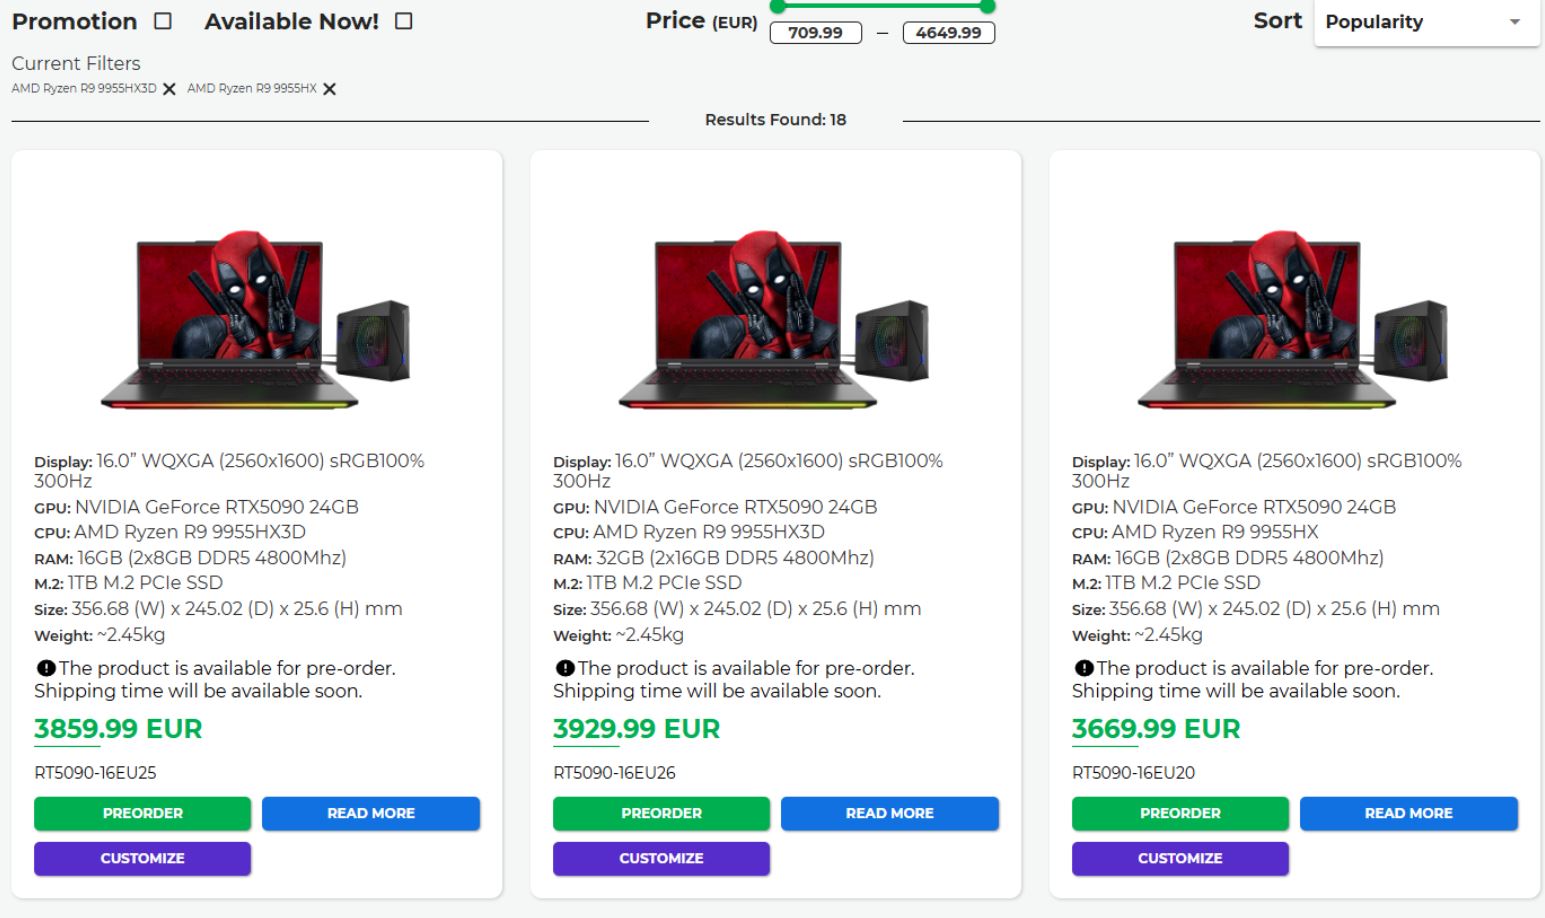This screenshot has height=918, width=1545.
Task: Customize the RT5090-16EU25 laptop
Action: click(142, 858)
